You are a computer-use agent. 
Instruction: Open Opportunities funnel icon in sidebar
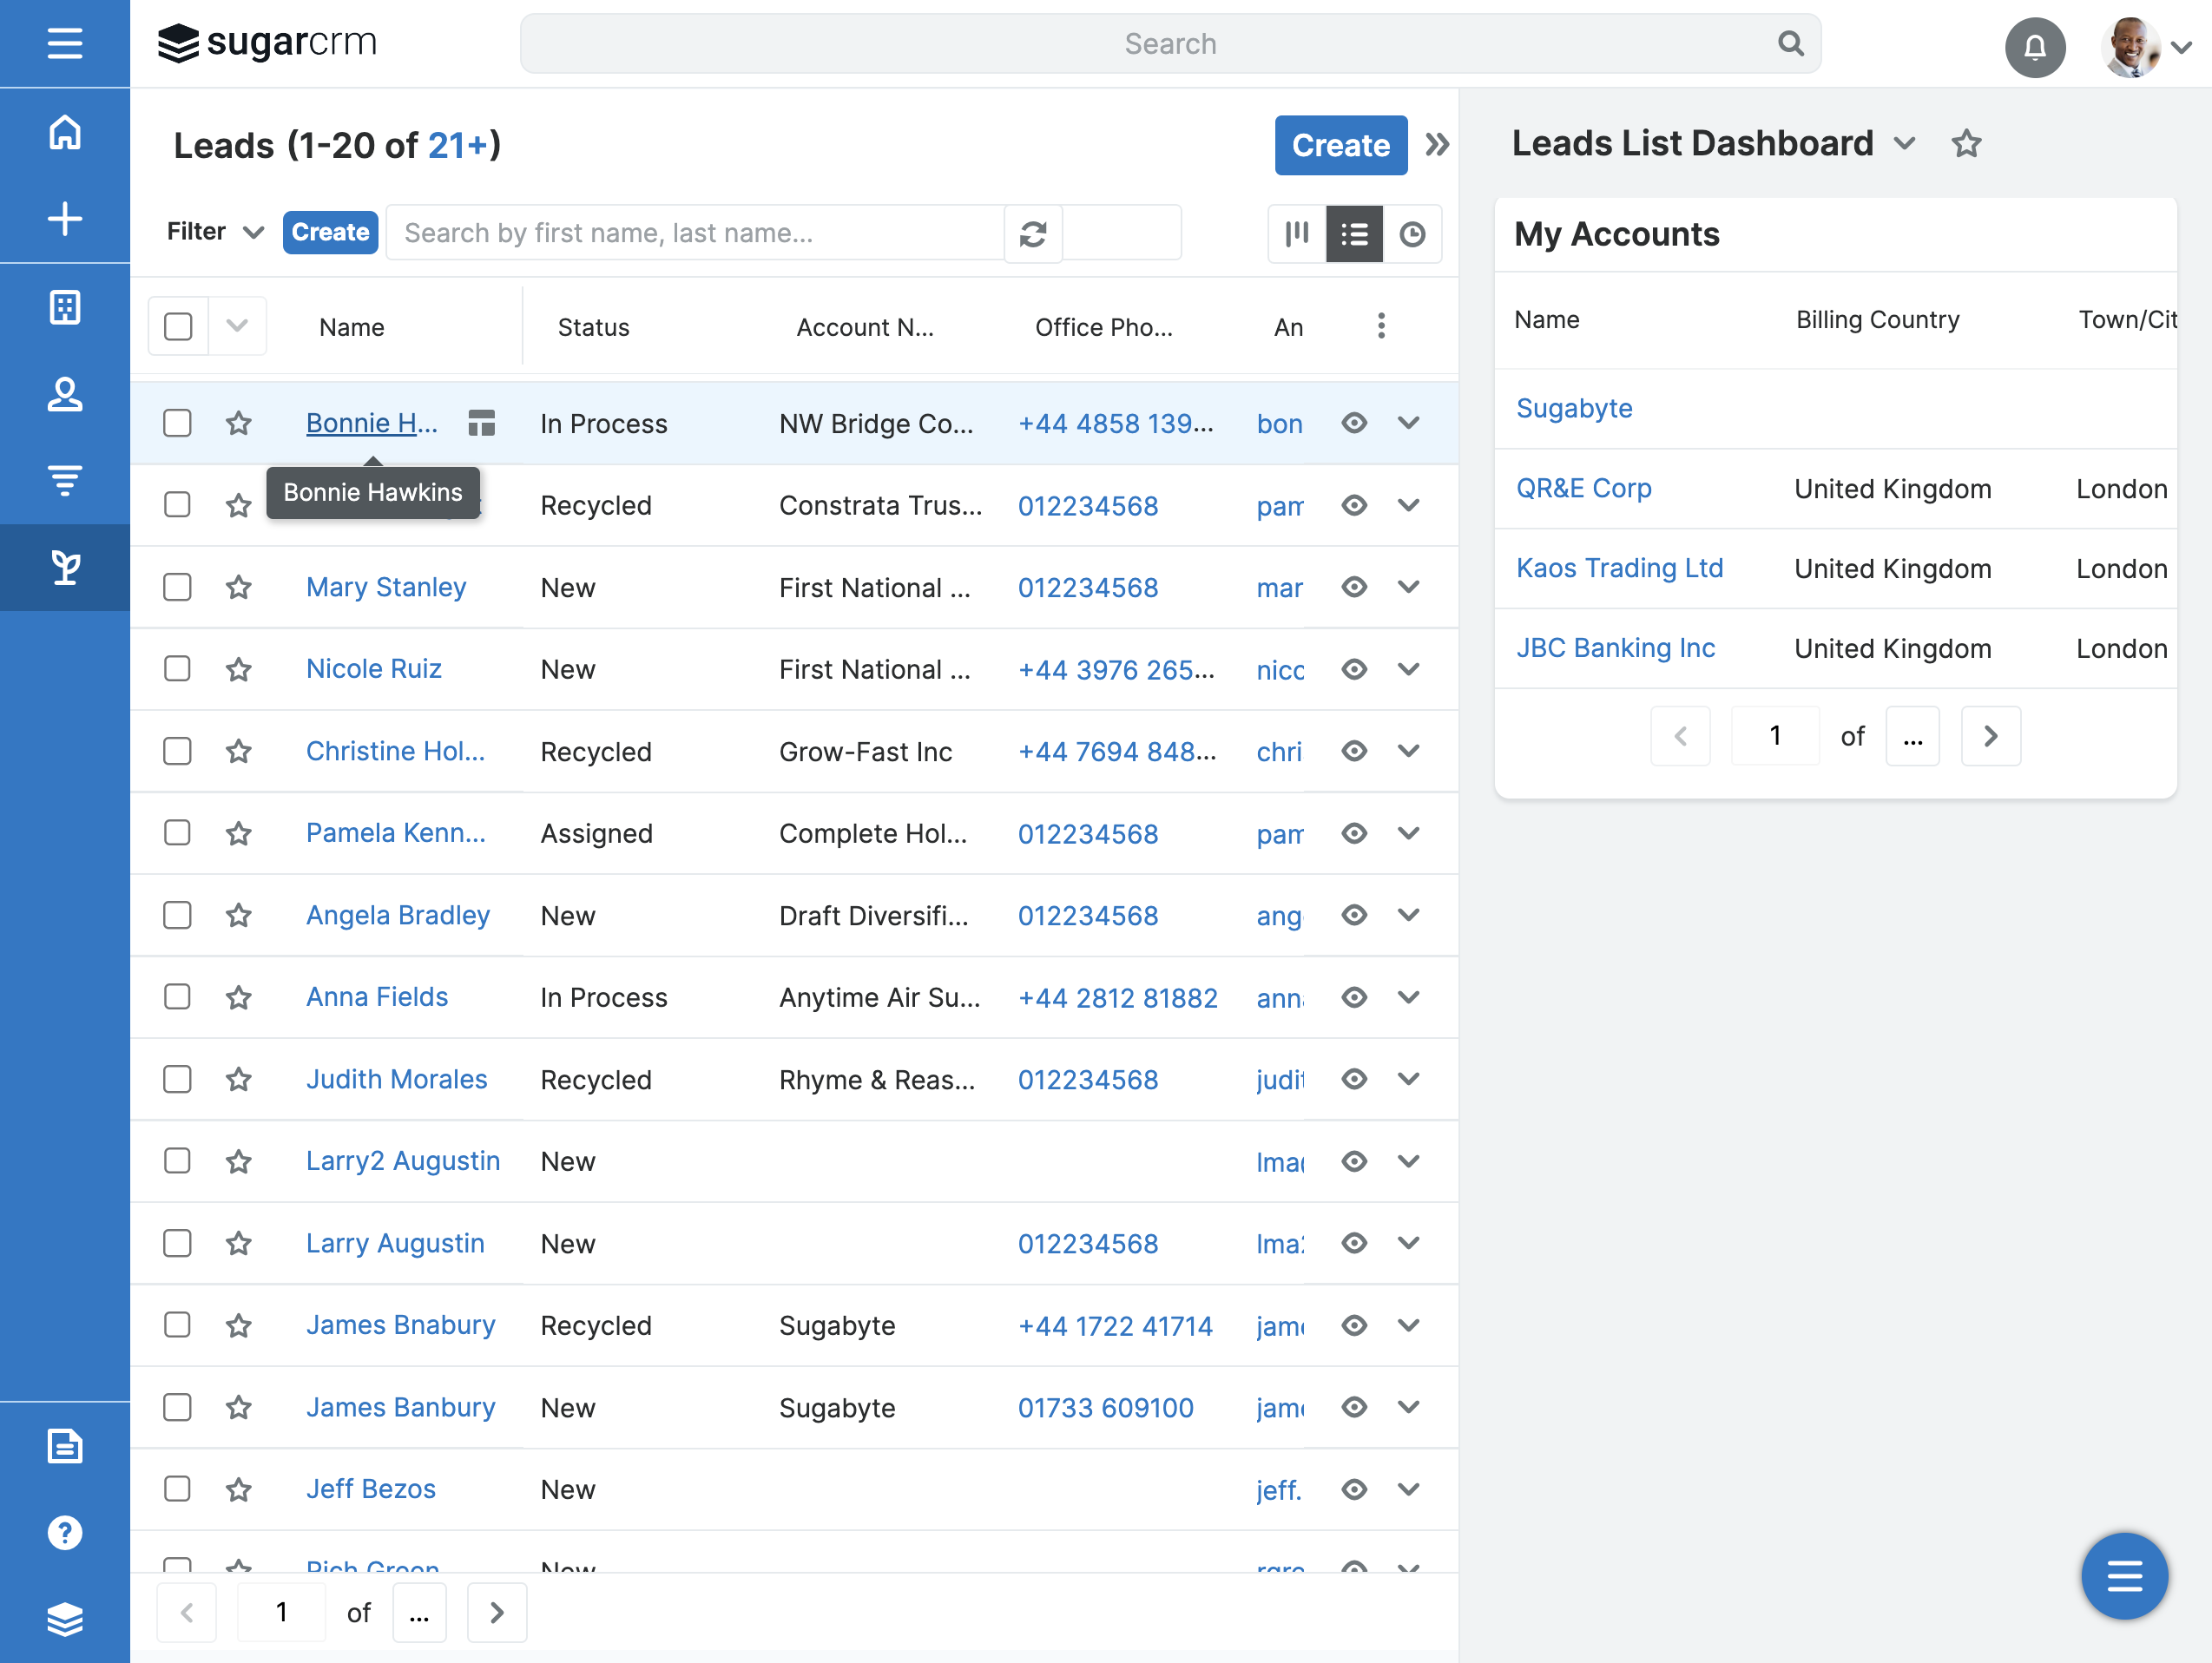pyautogui.click(x=65, y=481)
